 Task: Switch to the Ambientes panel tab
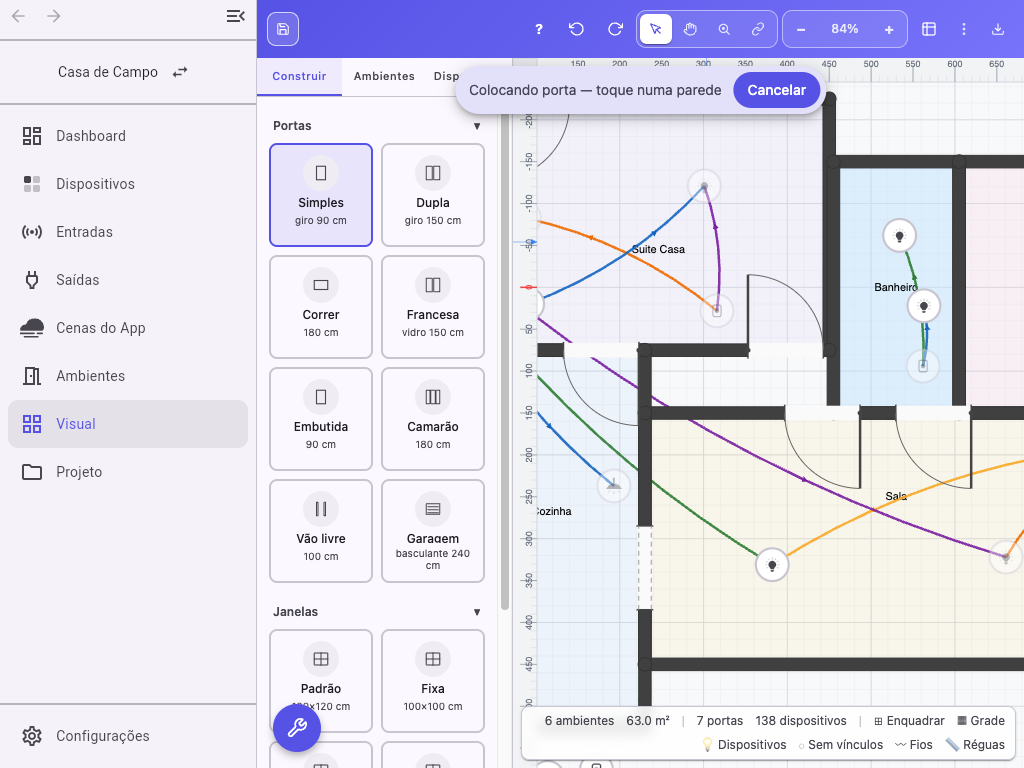(384, 76)
